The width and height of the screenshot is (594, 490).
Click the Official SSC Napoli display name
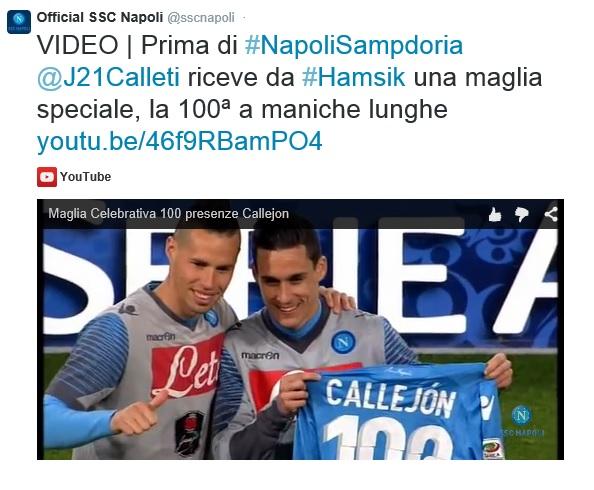(x=100, y=17)
